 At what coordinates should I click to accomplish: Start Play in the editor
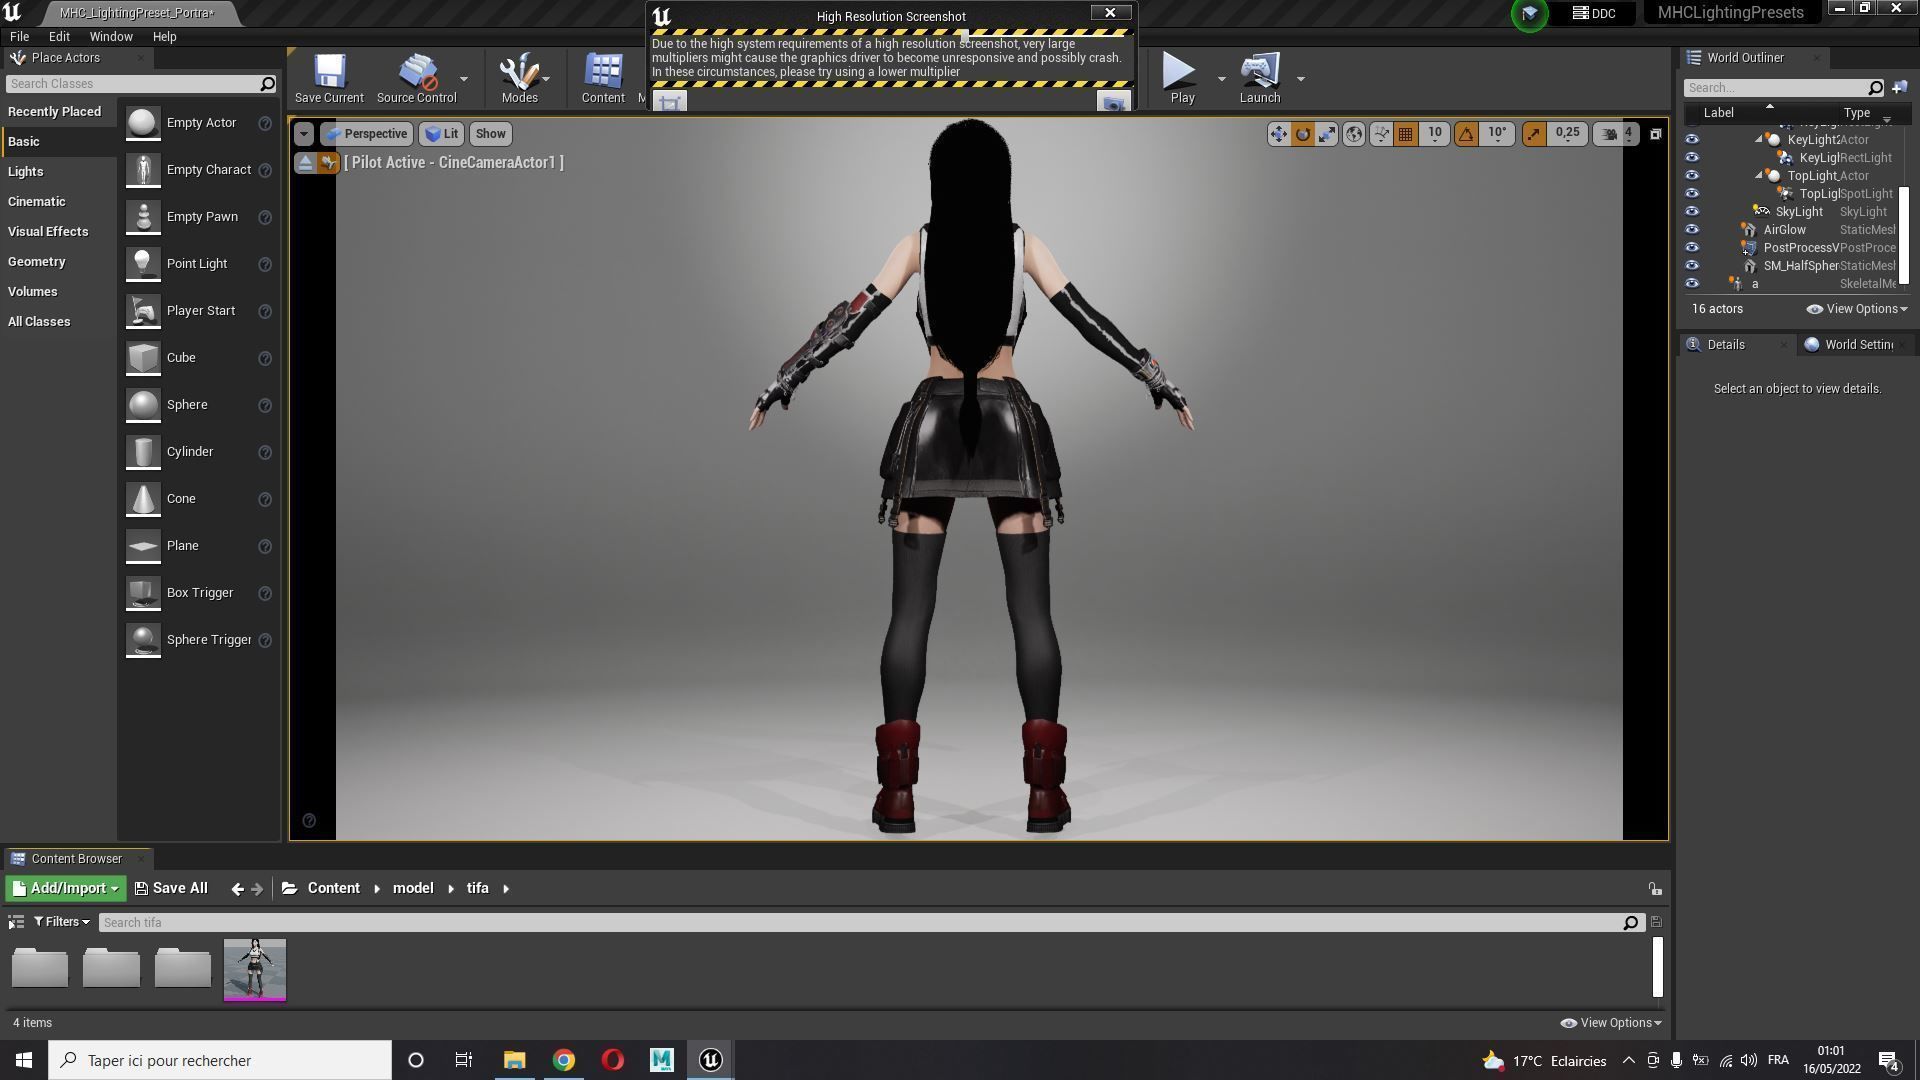point(1182,78)
